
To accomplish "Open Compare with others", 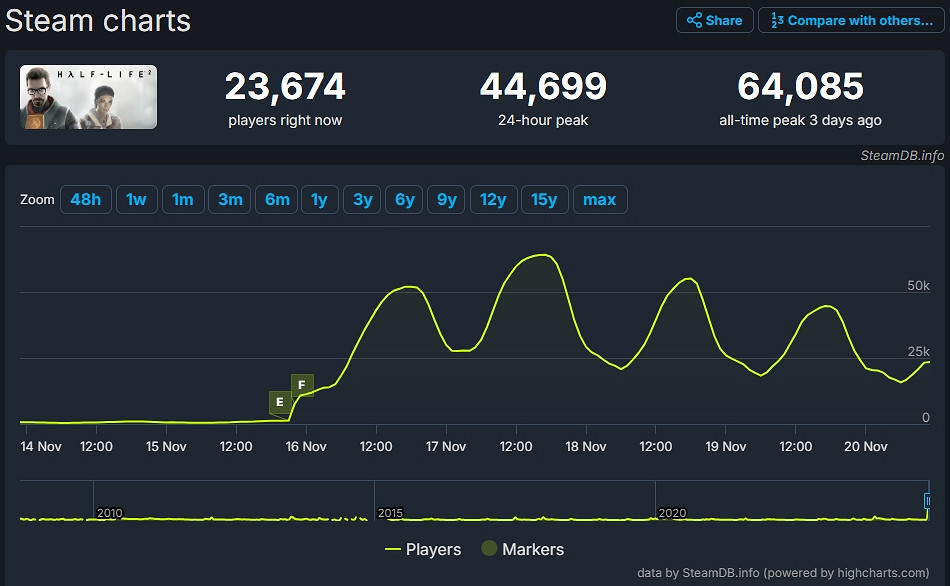I will pyautogui.click(x=851, y=20).
